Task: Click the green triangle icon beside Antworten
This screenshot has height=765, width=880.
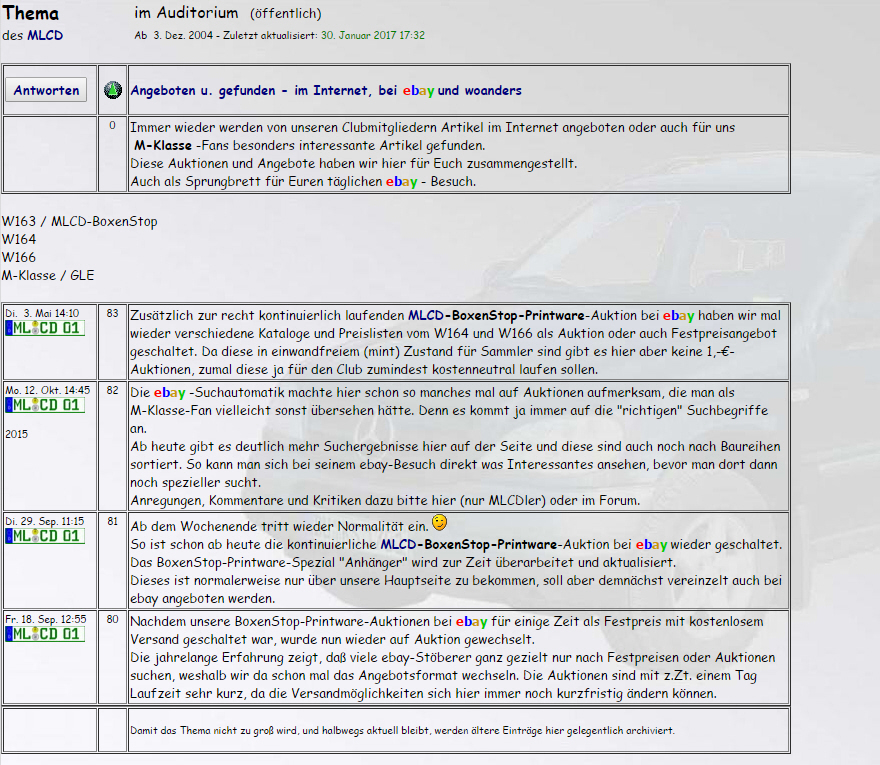Action: pyautogui.click(x=113, y=90)
